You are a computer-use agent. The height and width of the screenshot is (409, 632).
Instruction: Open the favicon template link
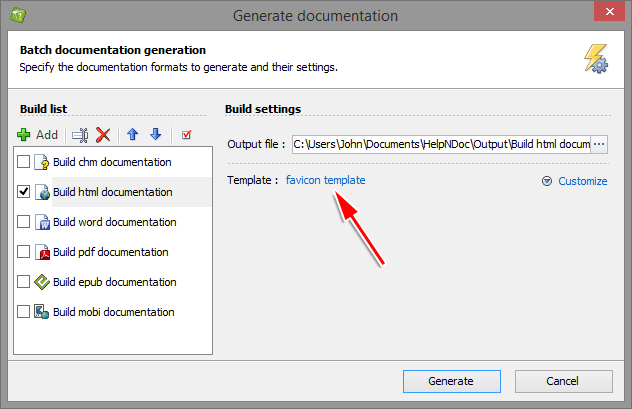[x=326, y=180]
